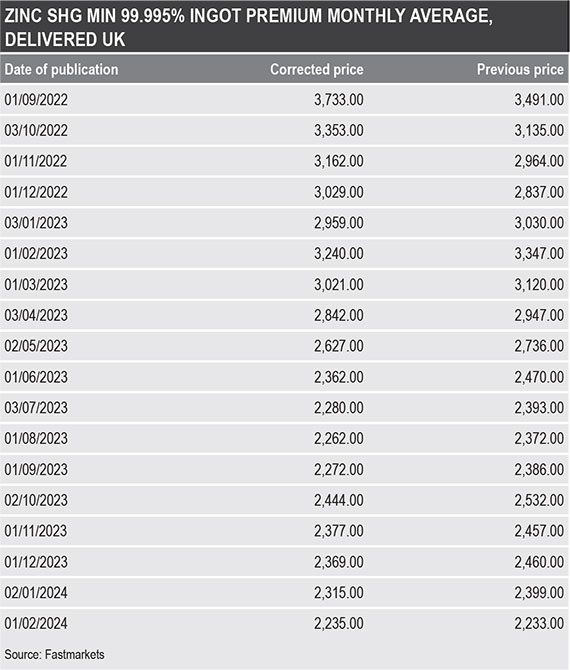570x670 pixels.
Task: Click corrected price 2,369.00
Action: [339, 562]
